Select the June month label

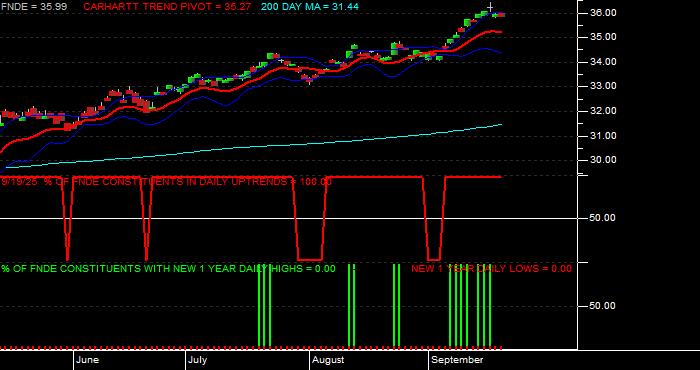[88, 360]
